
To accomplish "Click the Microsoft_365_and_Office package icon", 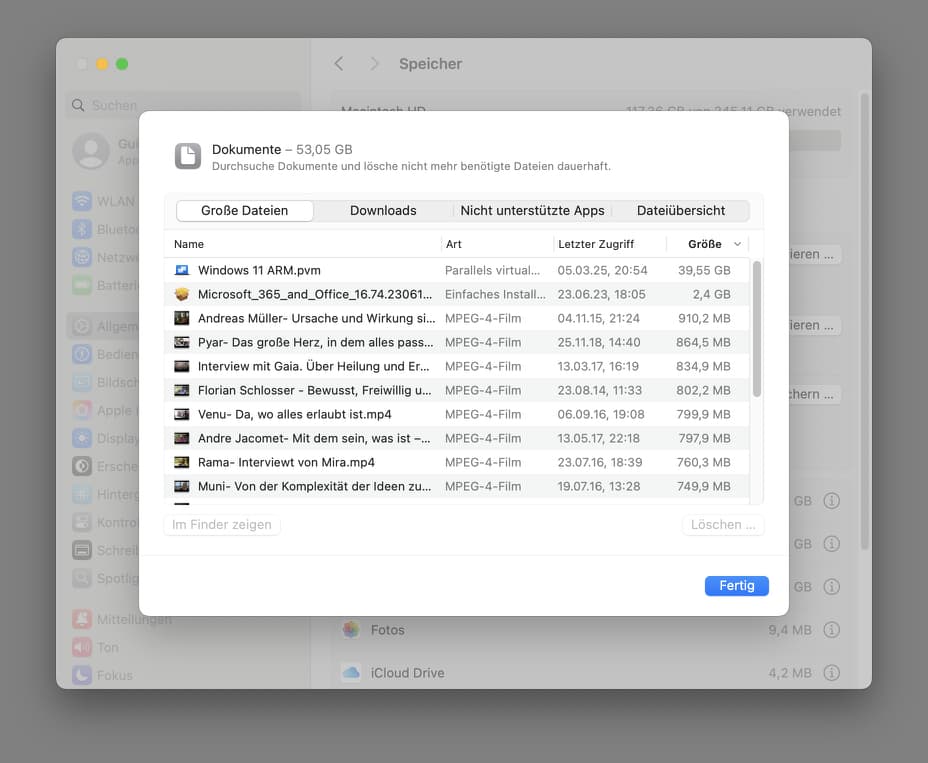I will click(x=182, y=294).
